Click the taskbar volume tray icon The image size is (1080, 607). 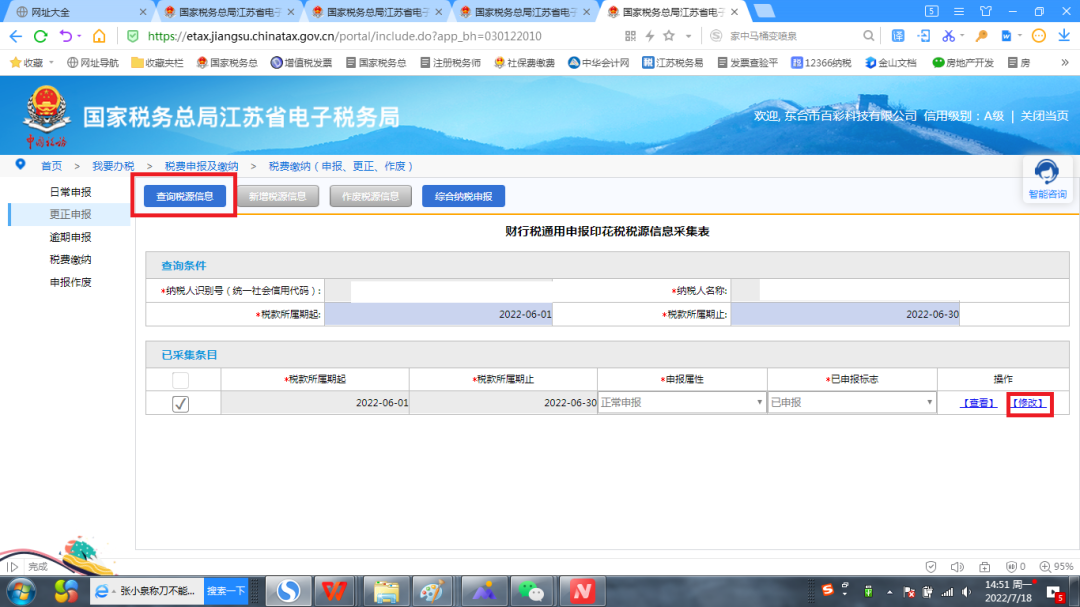[967, 592]
